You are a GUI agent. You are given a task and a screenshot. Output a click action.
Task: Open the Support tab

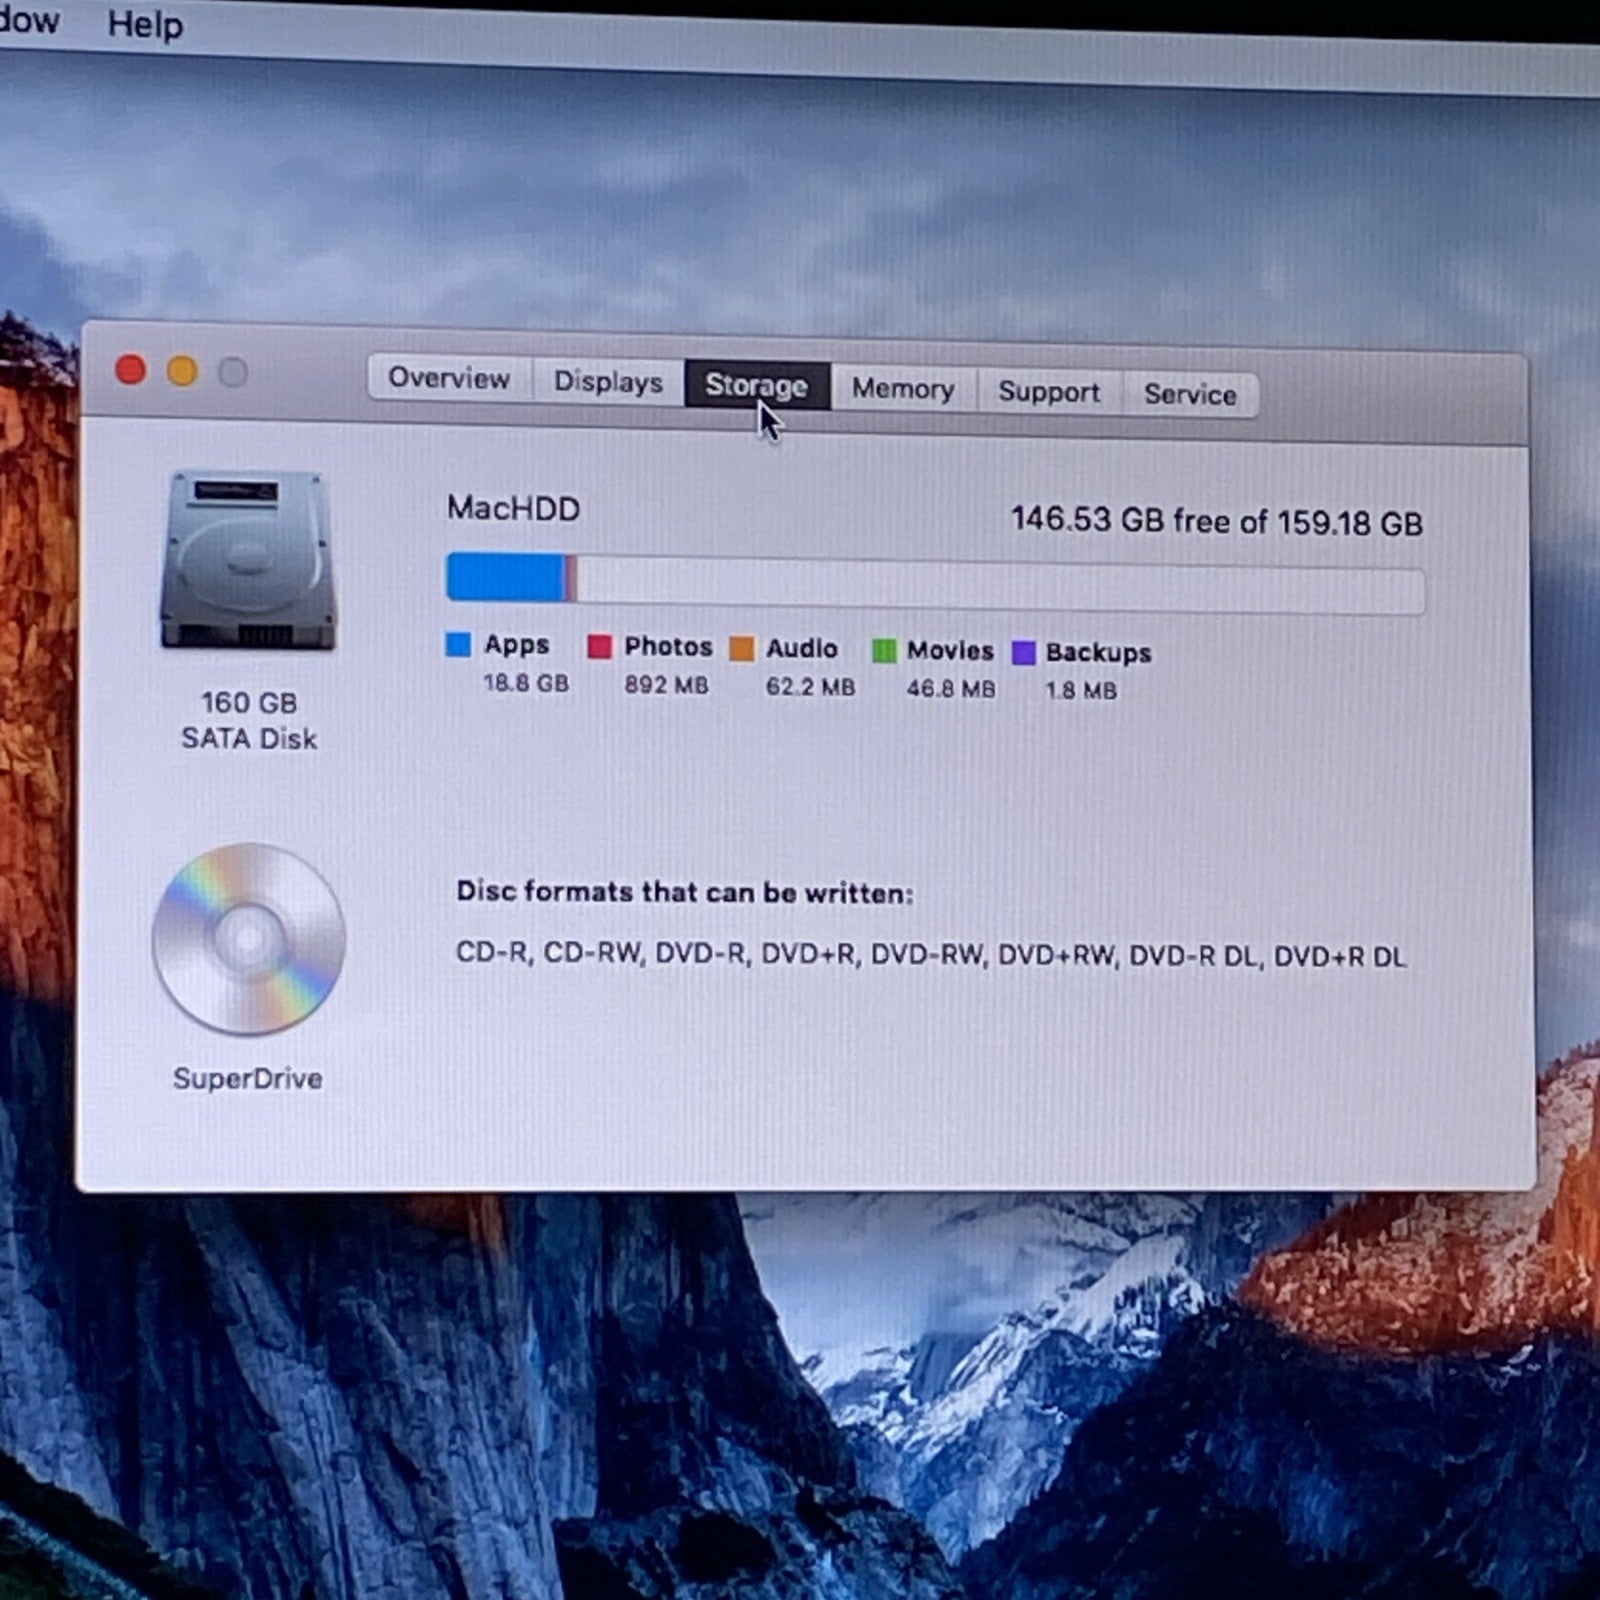[1049, 392]
